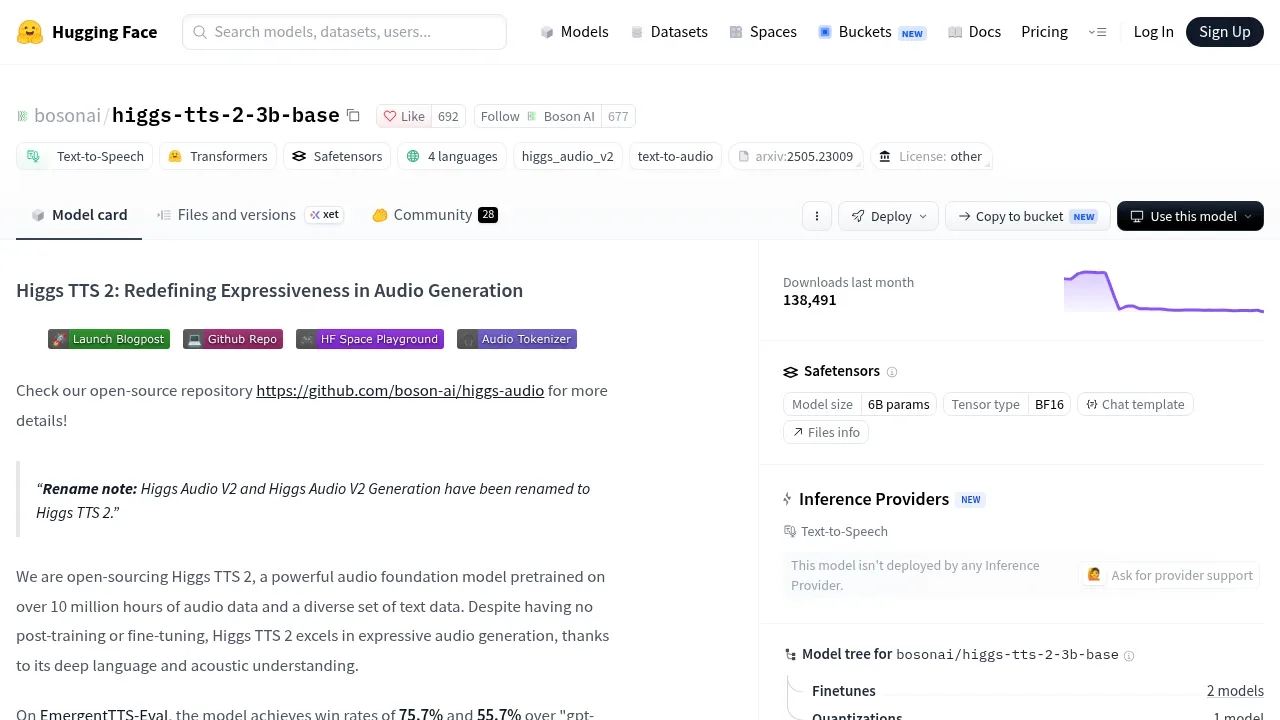1280x720 pixels.
Task: Click Ask for provider support
Action: [x=1170, y=575]
